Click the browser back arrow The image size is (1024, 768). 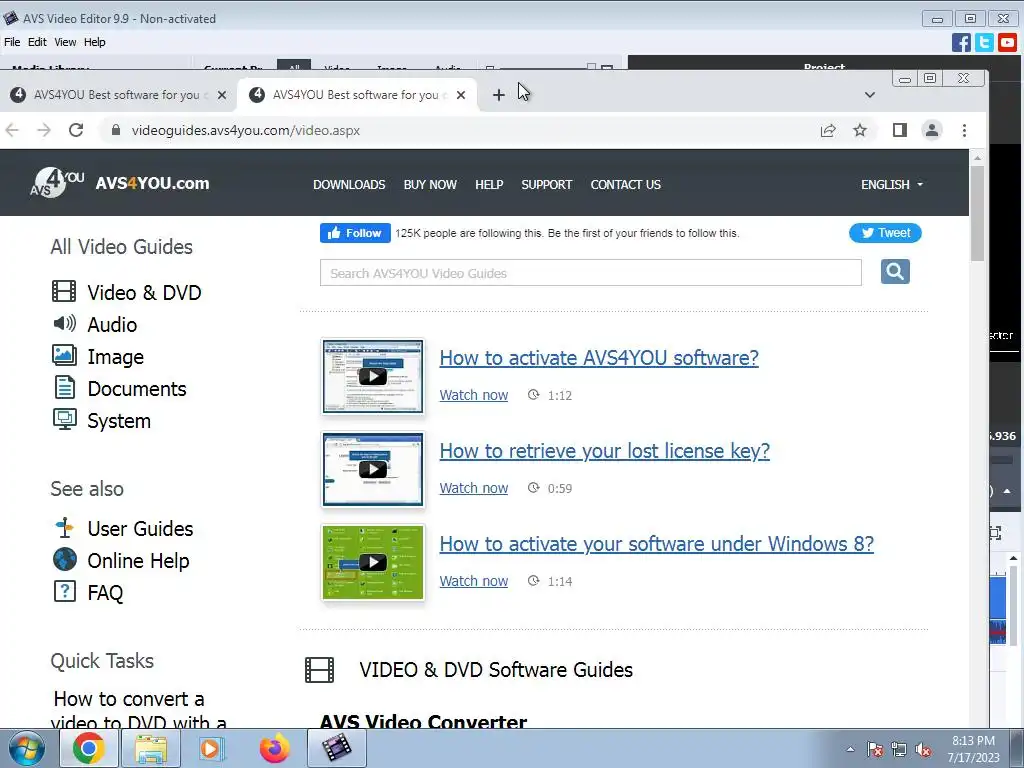coord(12,130)
